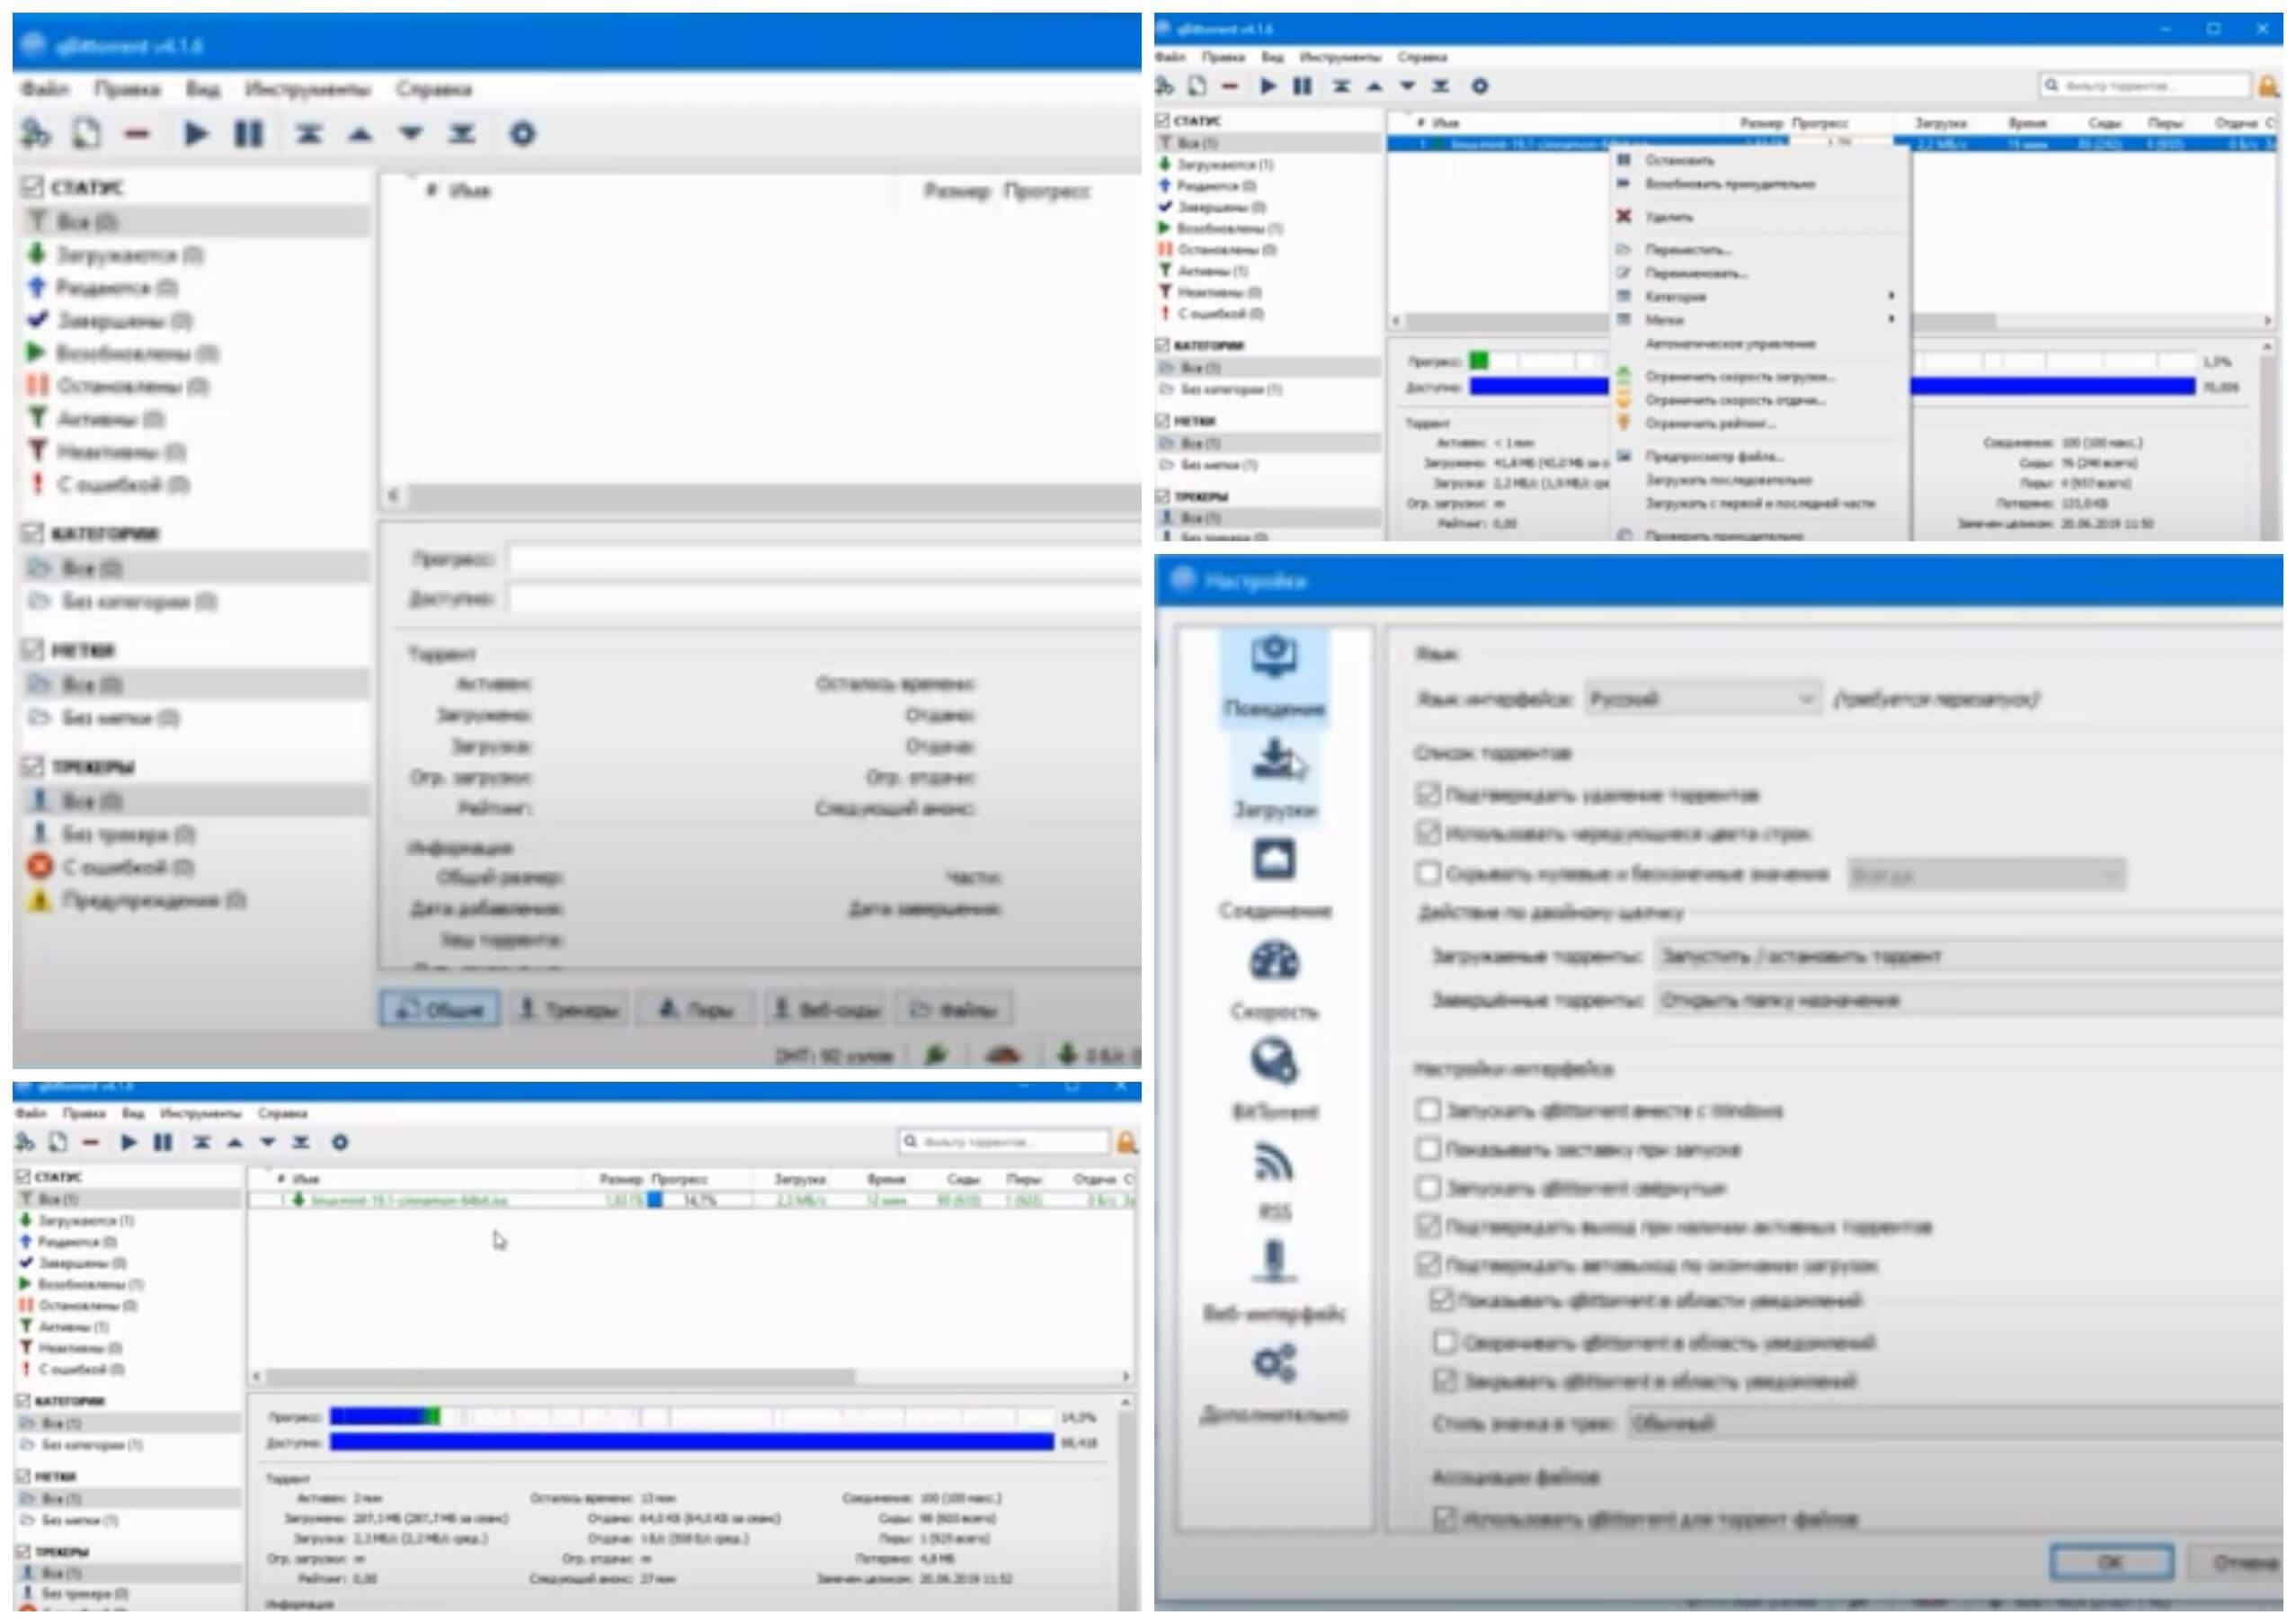Collapse ТРЕКЕРЫ section in empty qBittorrent window sidebar
This screenshot has height=1624, width=2296.
point(32,767)
